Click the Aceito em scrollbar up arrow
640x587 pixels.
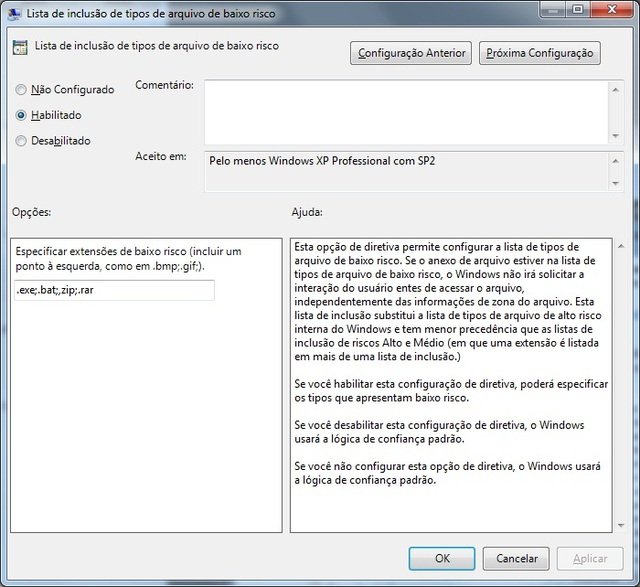[616, 159]
